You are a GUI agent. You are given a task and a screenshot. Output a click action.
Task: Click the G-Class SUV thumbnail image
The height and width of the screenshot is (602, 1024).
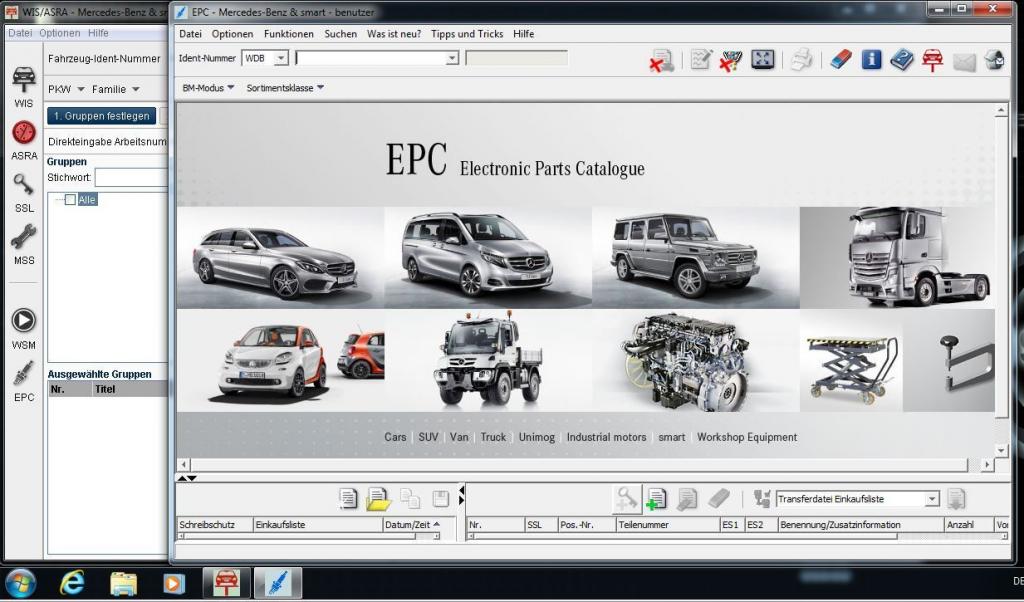[x=695, y=256]
